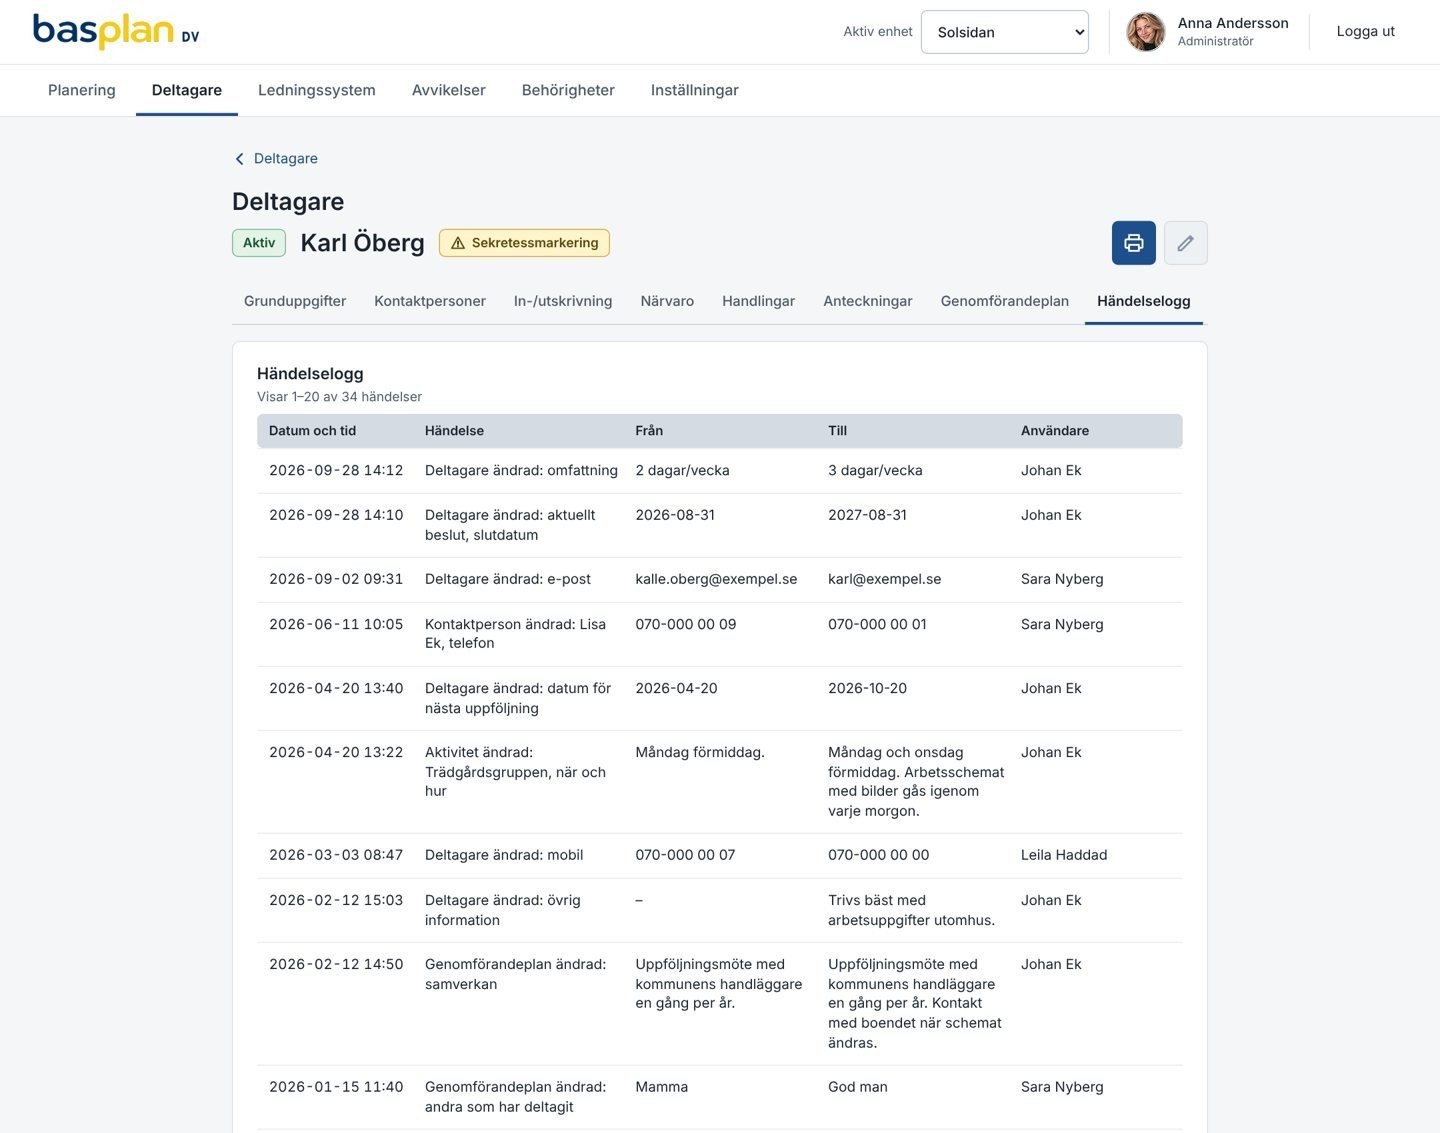The height and width of the screenshot is (1133, 1440).
Task: Open the Anteckningar tab
Action: coord(868,301)
